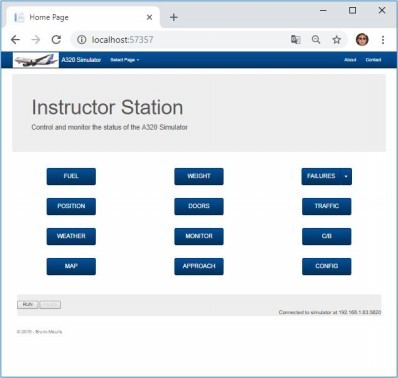The height and width of the screenshot is (378, 398).
Task: Click the copyright footer text
Action: tap(39, 332)
